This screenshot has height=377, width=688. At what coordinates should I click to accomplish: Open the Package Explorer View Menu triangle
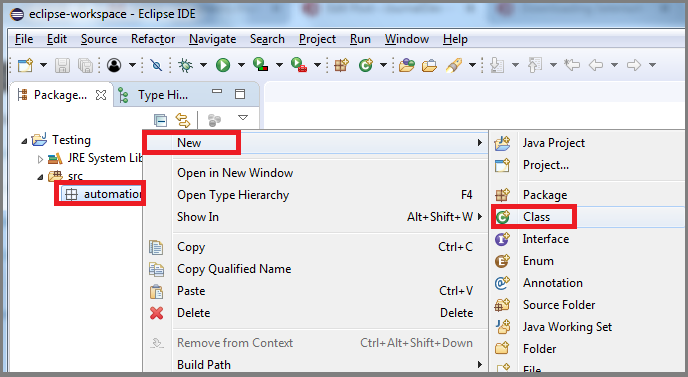click(243, 118)
